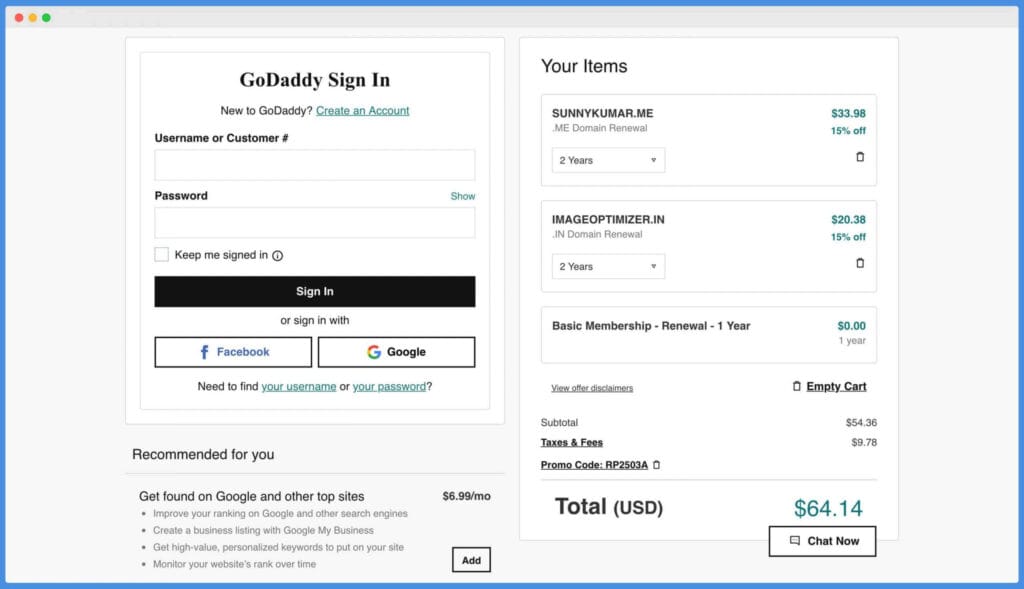
Task: Show the password text
Action: (x=462, y=196)
